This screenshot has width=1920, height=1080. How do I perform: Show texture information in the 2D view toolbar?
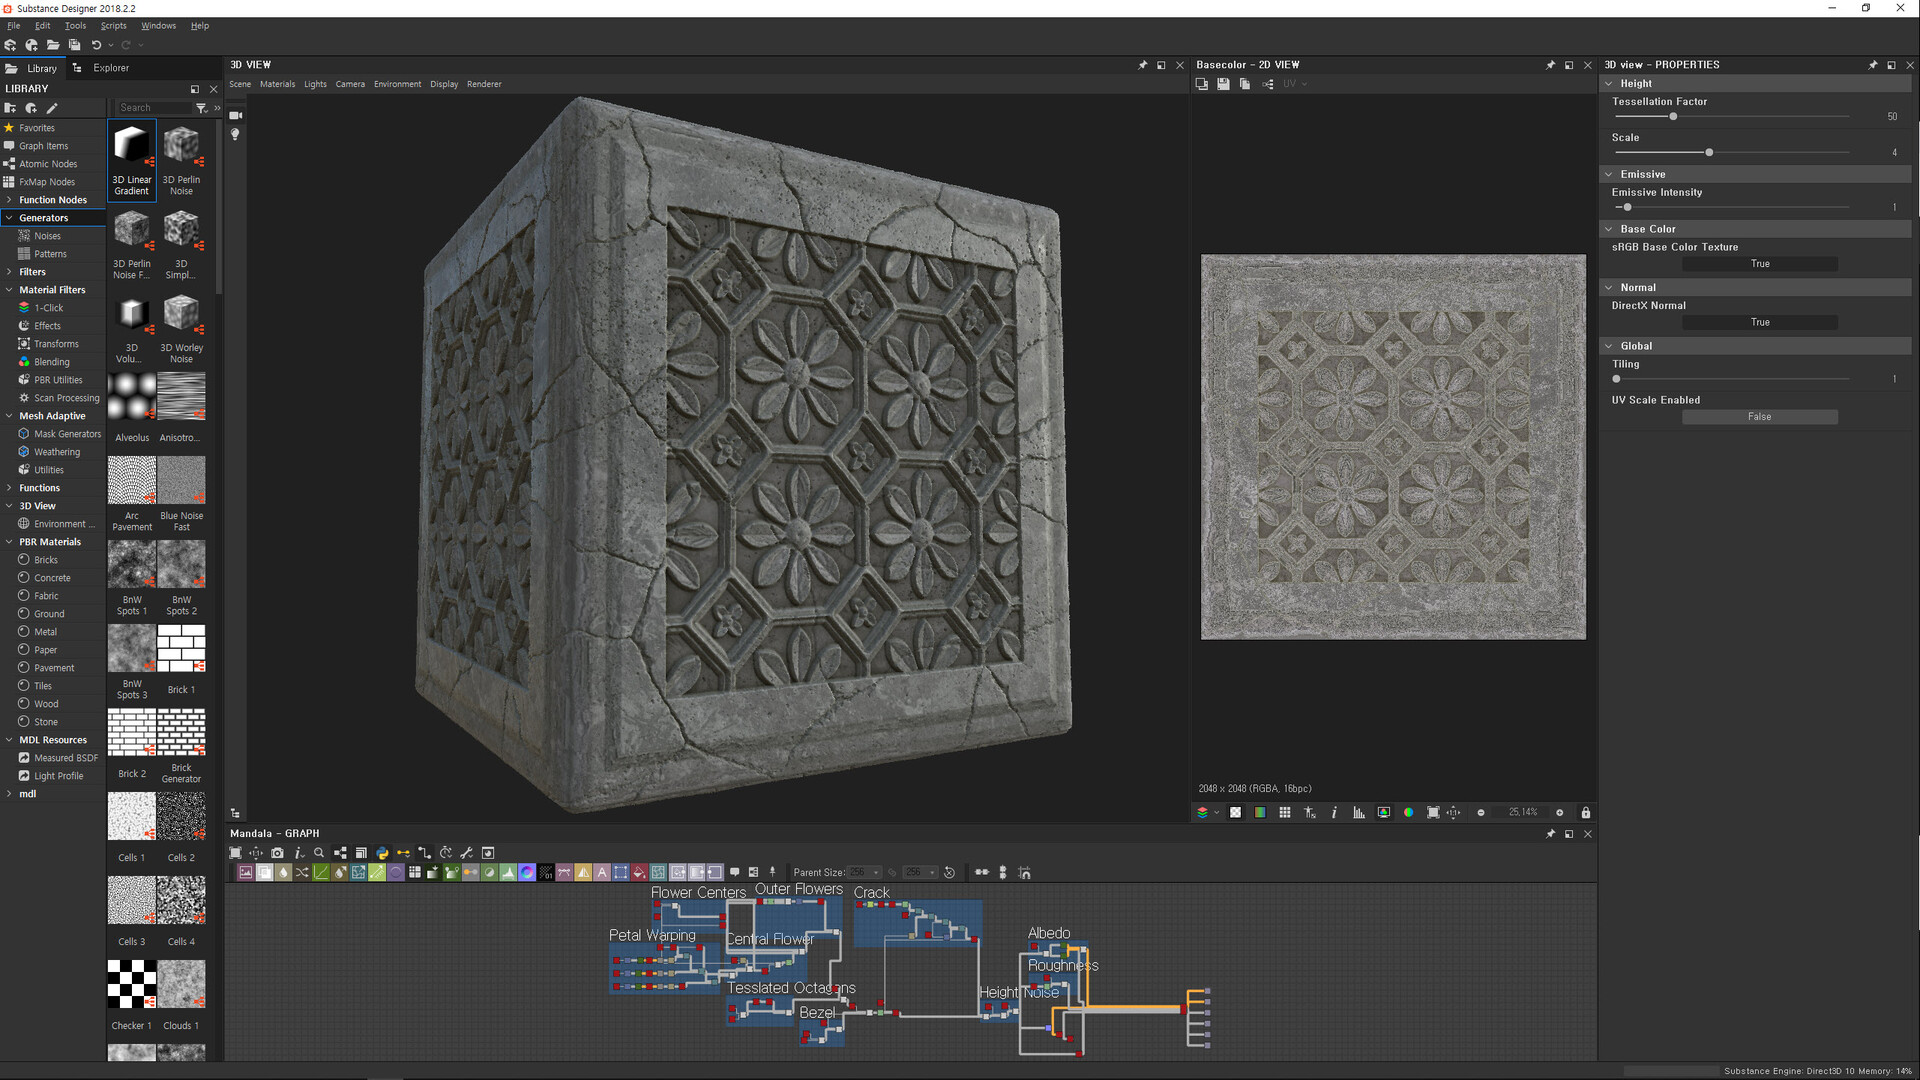[1334, 812]
